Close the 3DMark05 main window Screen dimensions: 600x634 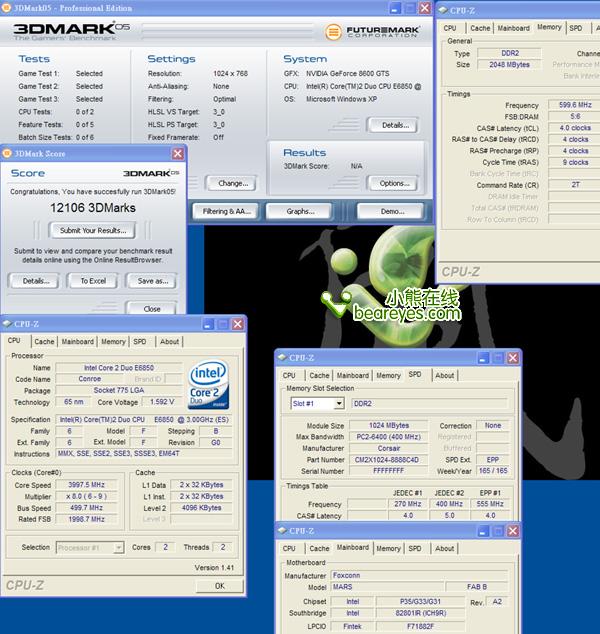[x=425, y=8]
